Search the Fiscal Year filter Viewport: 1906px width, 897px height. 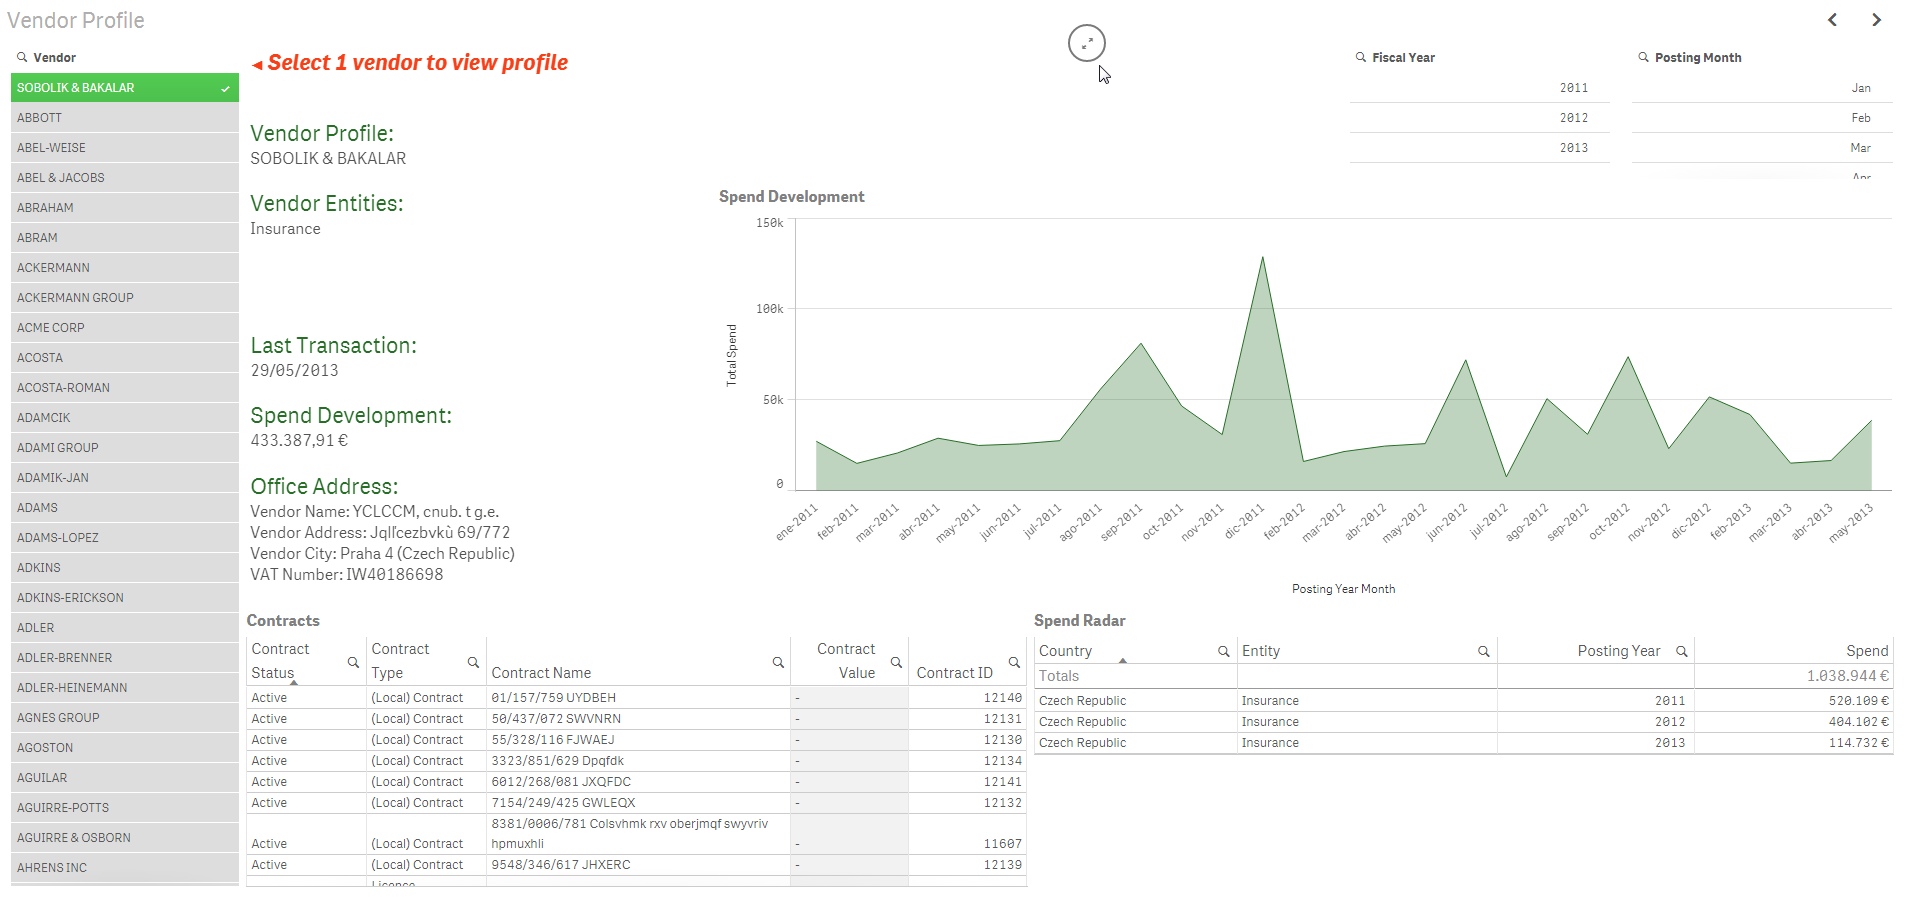(x=1361, y=58)
